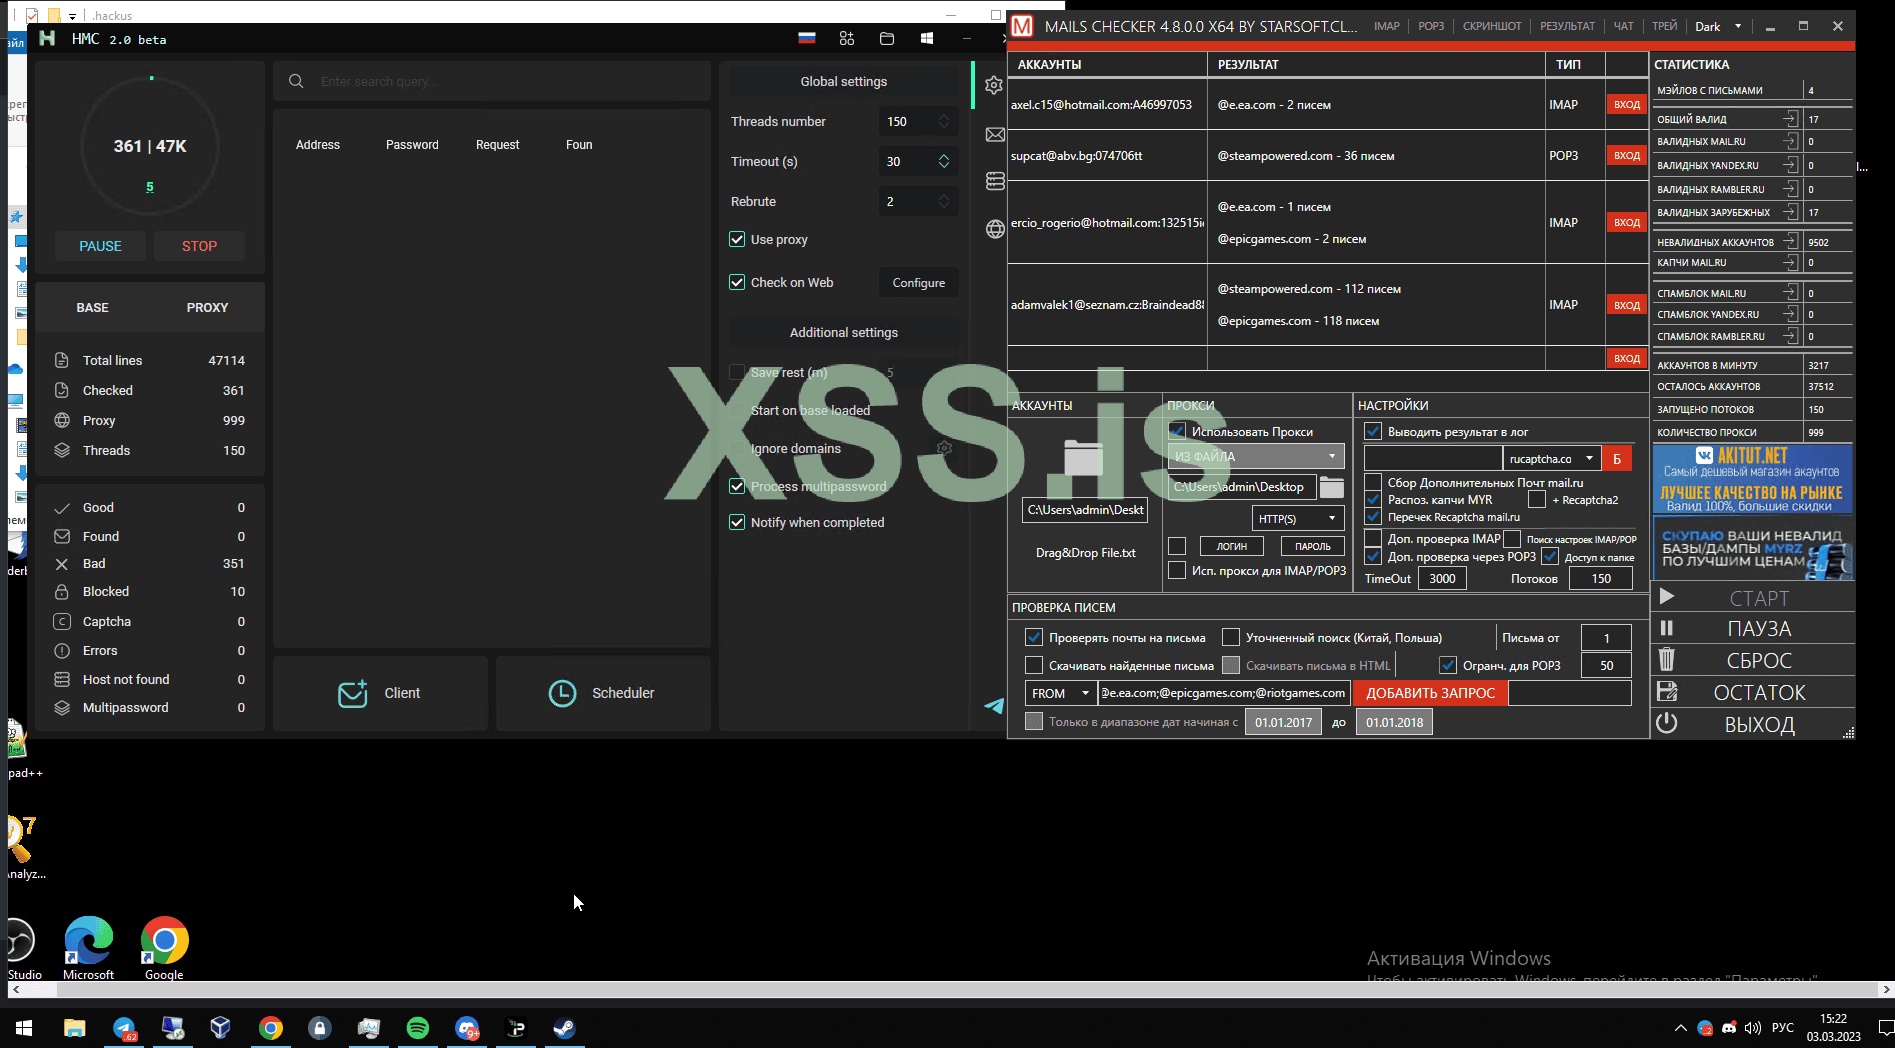Enable Сбор Дополнительных Почт mail.ru

[1373, 482]
